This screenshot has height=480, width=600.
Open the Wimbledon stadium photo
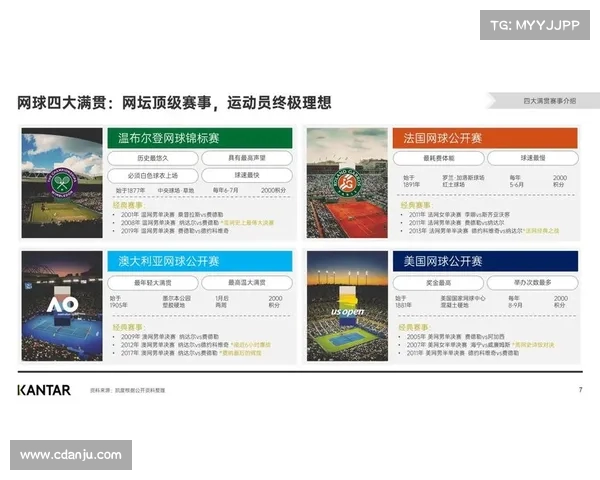[62, 183]
